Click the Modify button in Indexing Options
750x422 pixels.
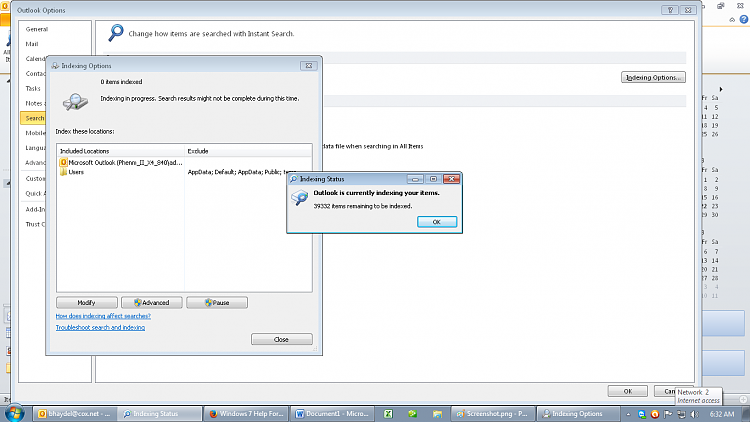pos(87,303)
